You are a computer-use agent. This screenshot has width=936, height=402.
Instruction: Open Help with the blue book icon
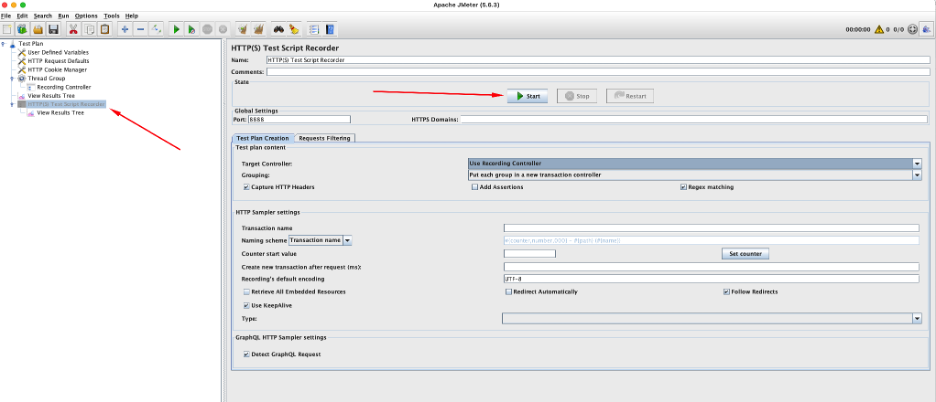coord(330,29)
